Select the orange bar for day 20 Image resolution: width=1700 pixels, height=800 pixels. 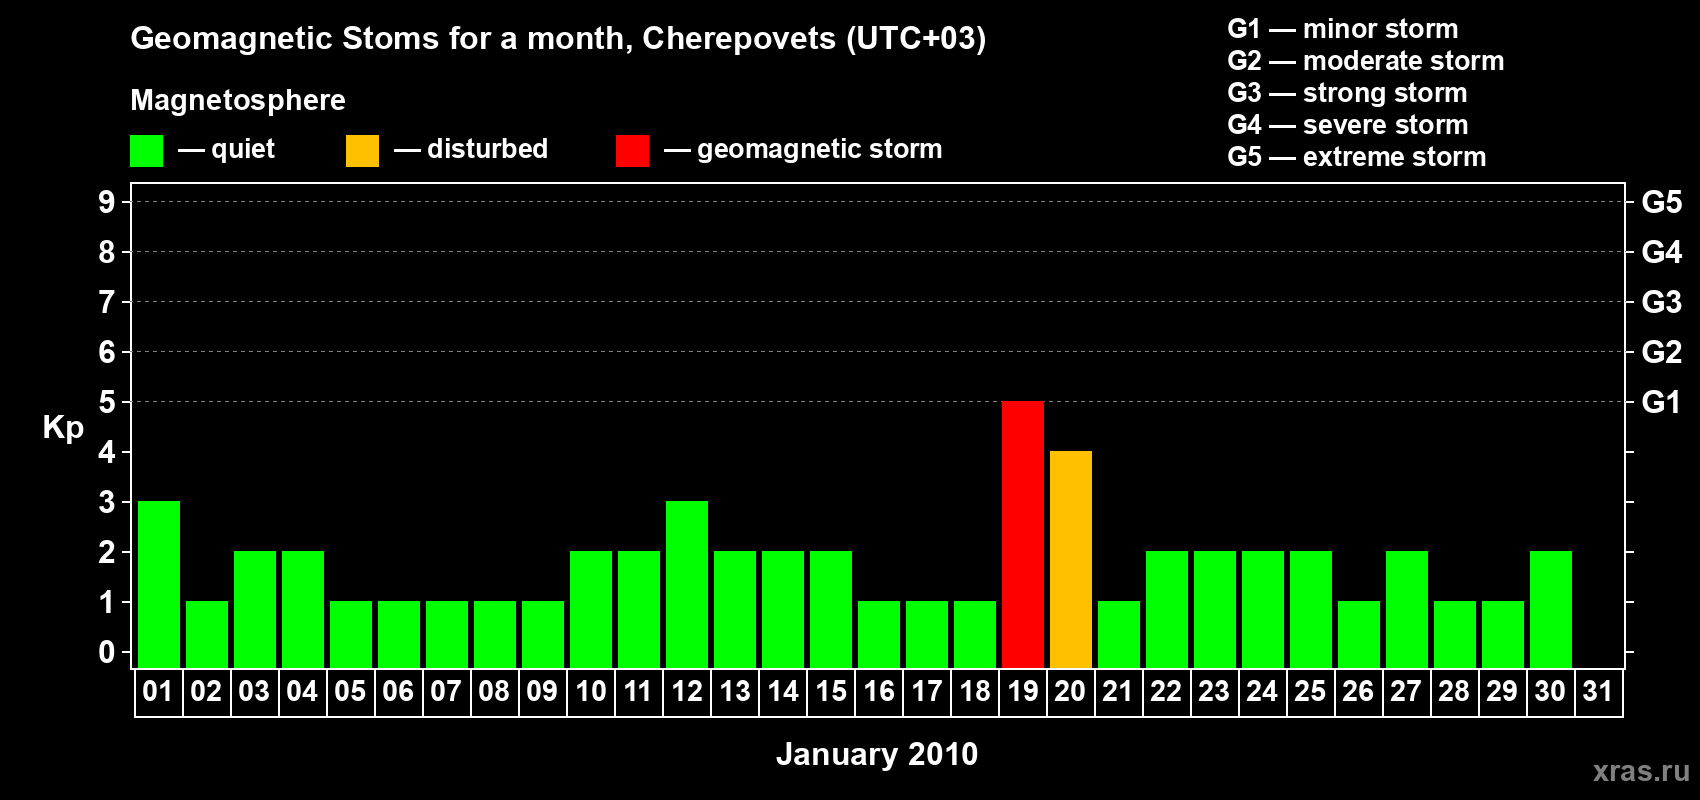(1071, 559)
